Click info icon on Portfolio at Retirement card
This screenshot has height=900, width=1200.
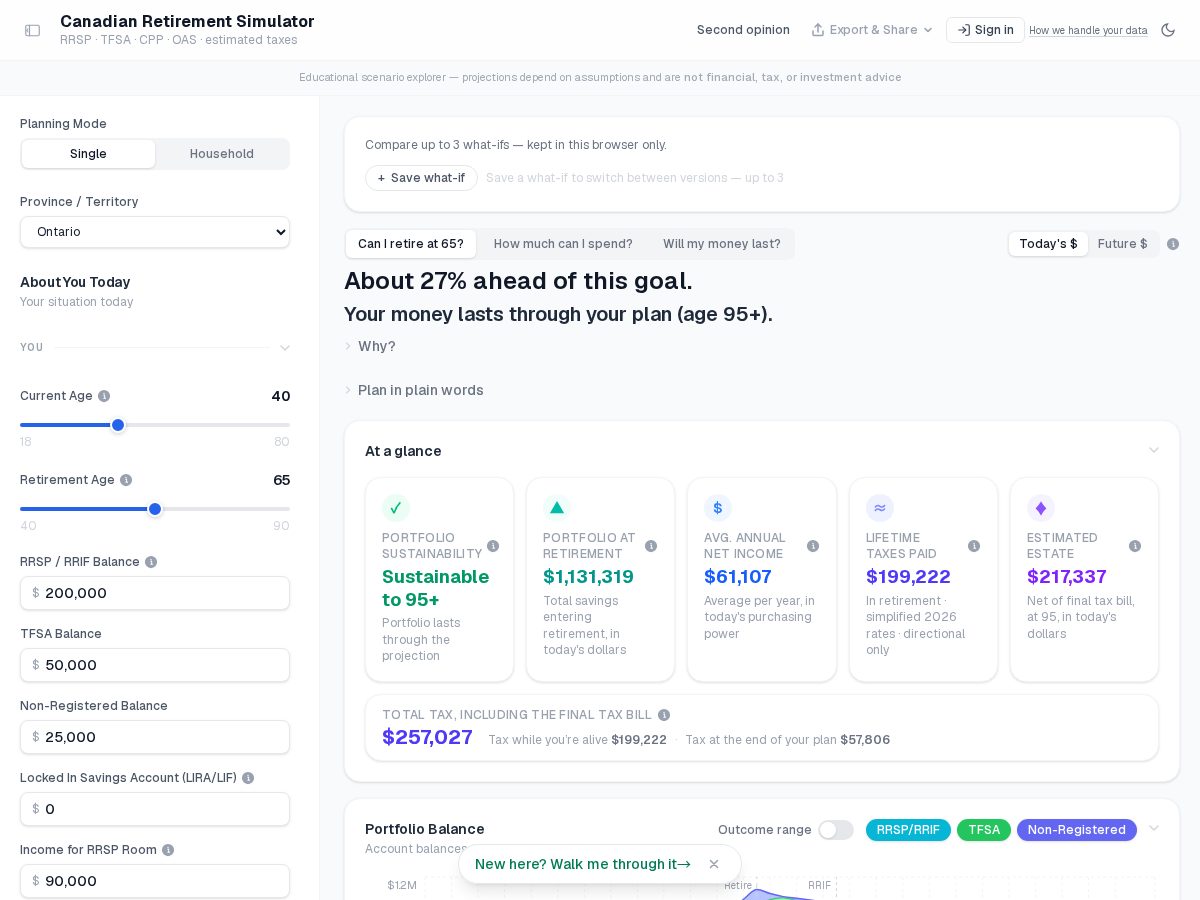pos(651,546)
